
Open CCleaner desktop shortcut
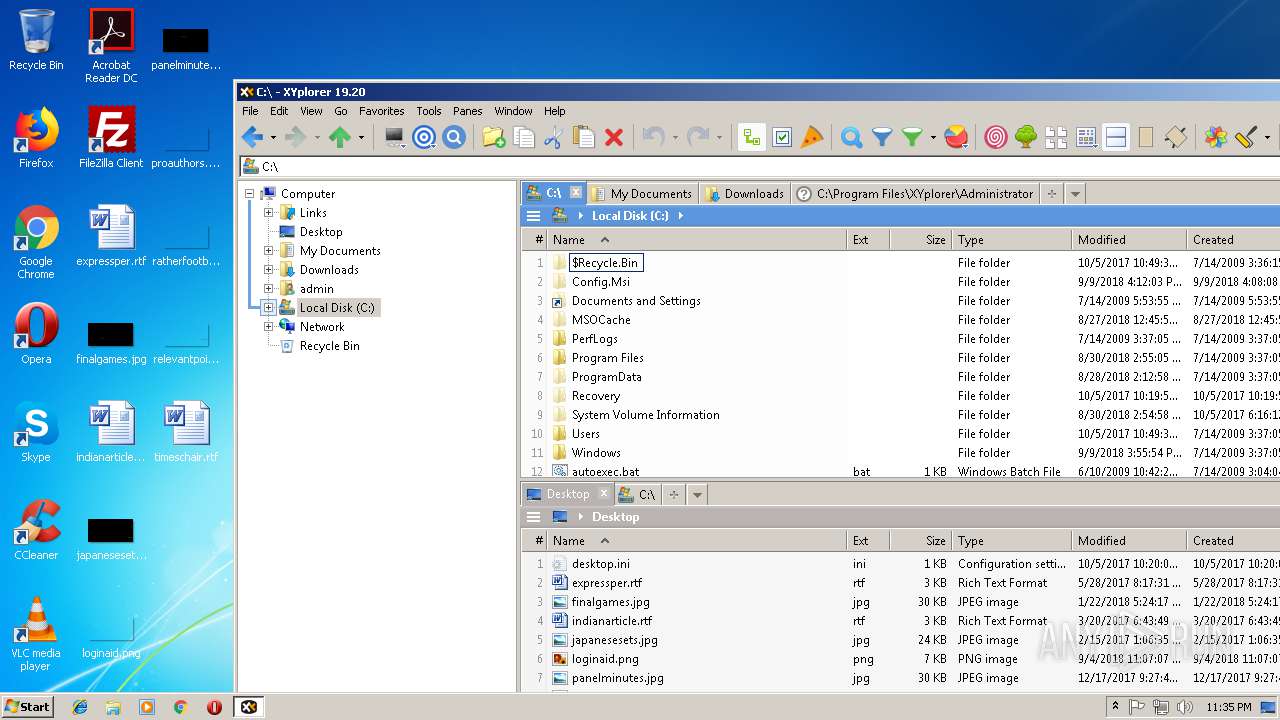pos(36,530)
